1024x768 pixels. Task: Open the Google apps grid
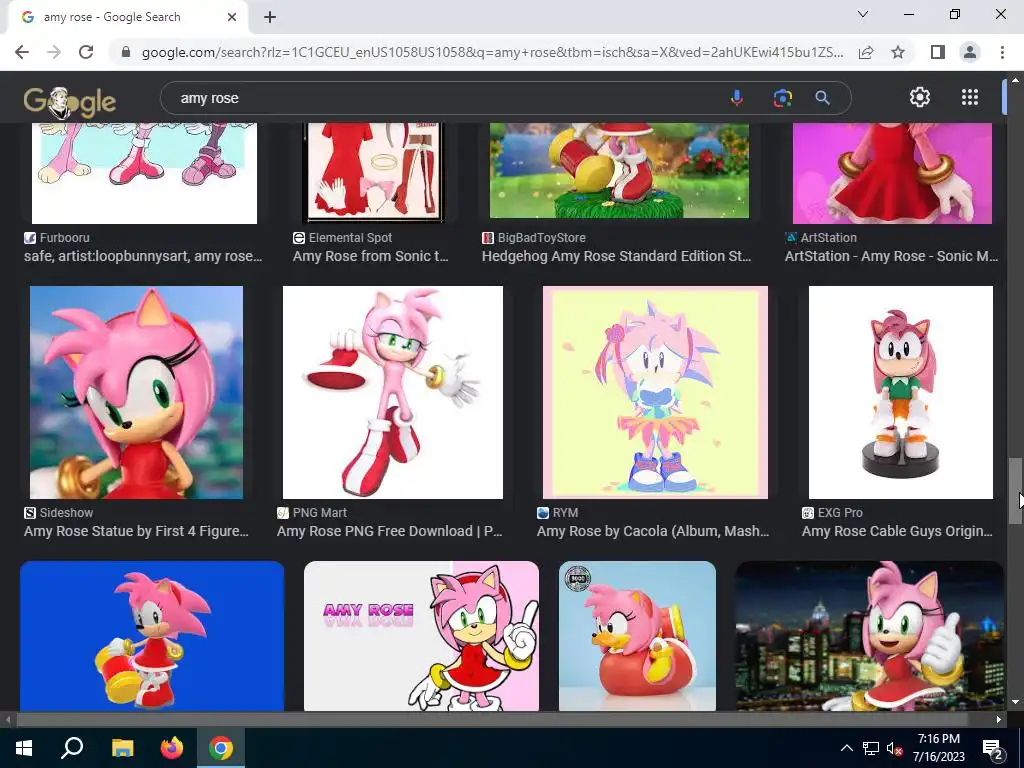[970, 97]
